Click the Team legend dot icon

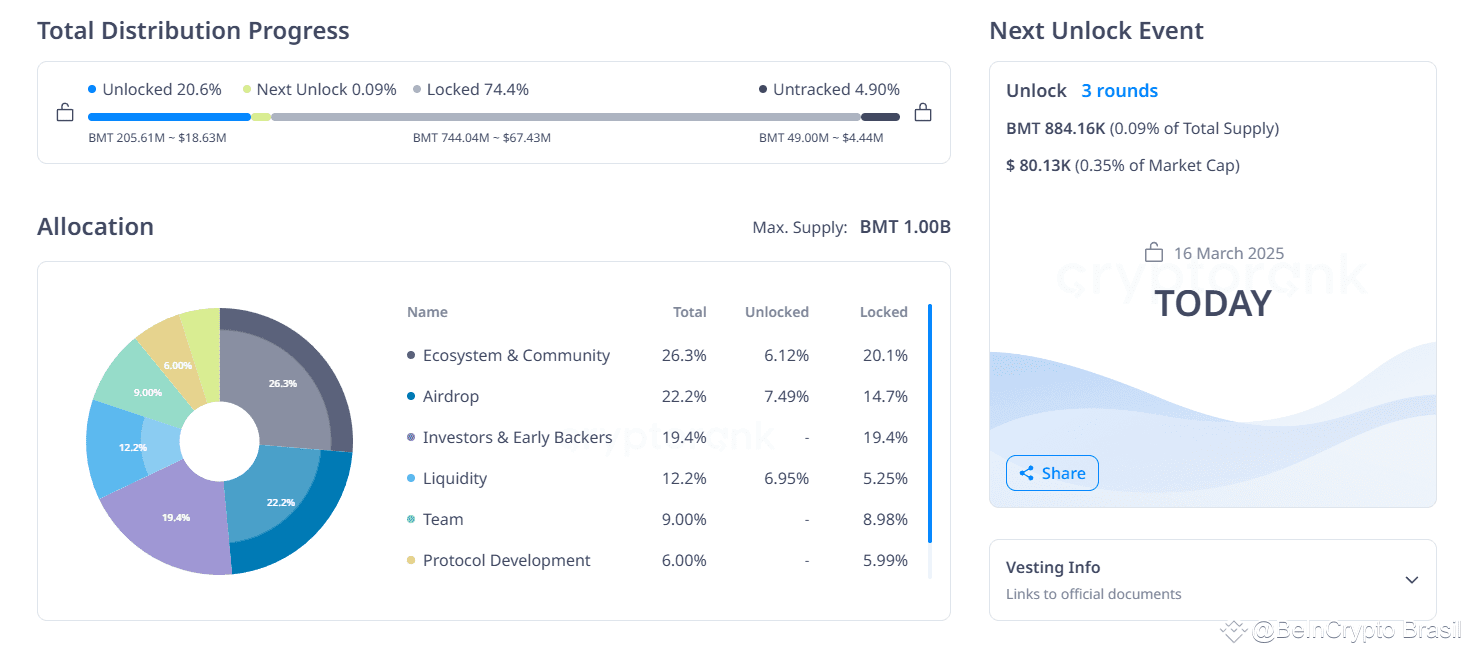tap(410, 519)
